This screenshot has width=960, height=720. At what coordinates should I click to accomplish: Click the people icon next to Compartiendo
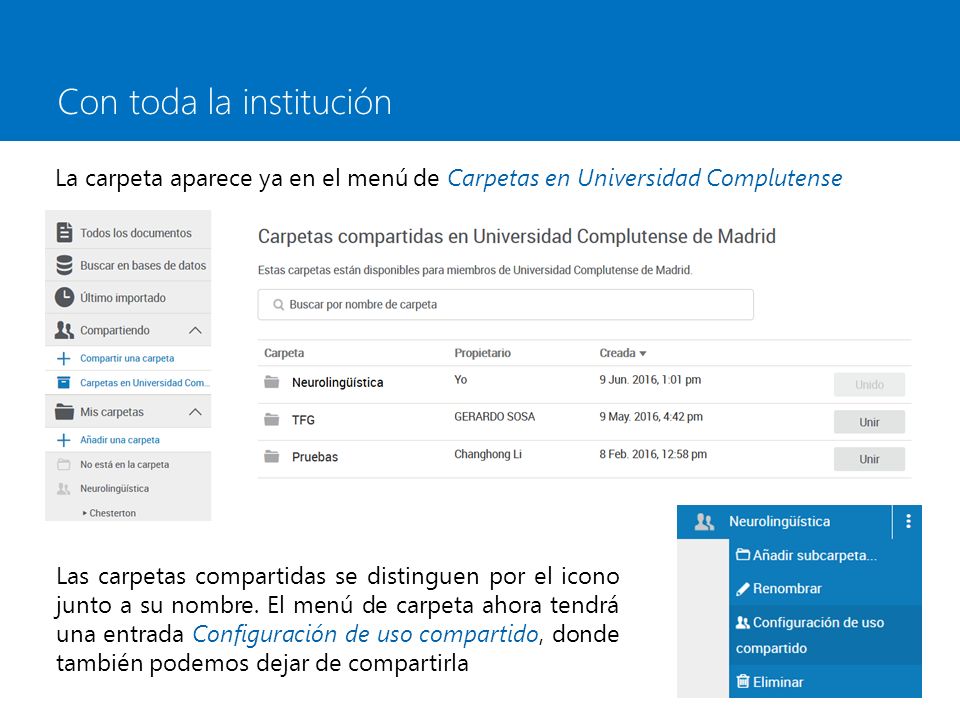pos(64,330)
